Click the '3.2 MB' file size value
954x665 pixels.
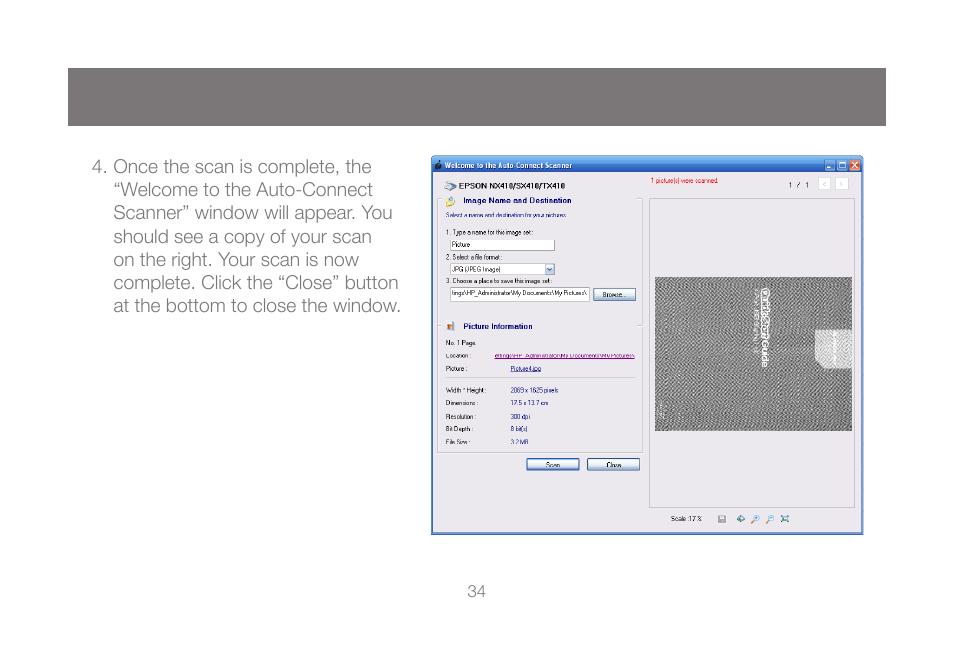(519, 442)
